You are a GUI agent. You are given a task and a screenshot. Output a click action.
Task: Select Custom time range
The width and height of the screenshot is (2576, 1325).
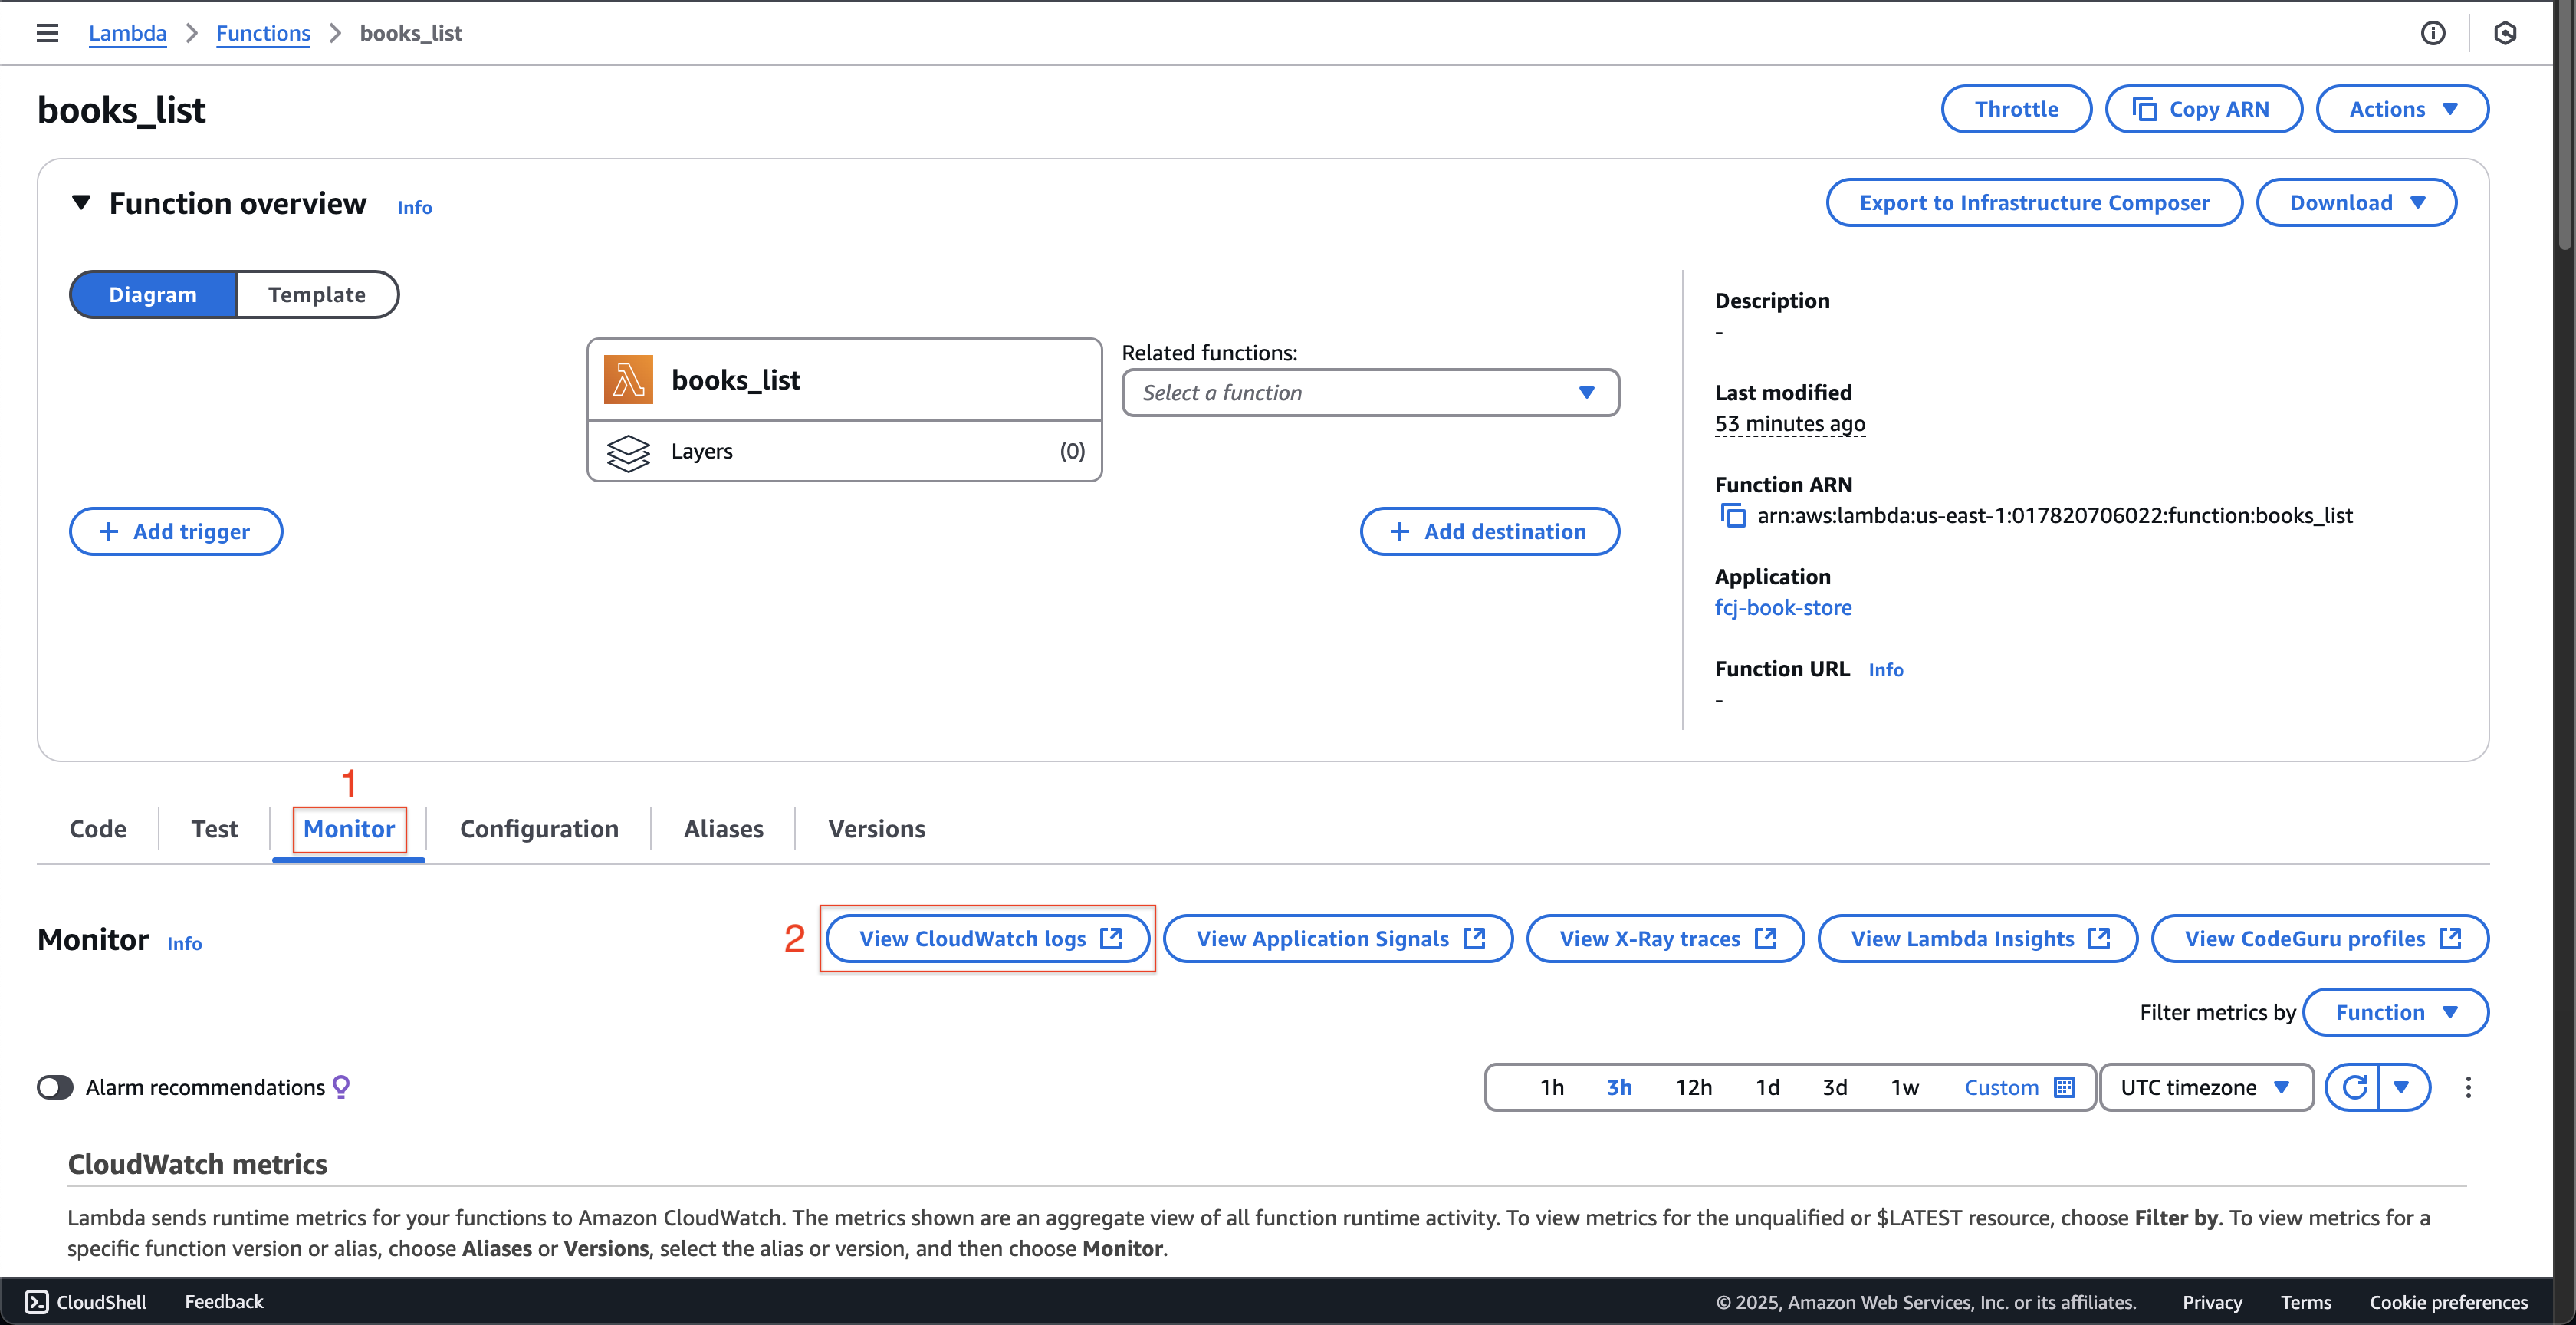2019,1087
